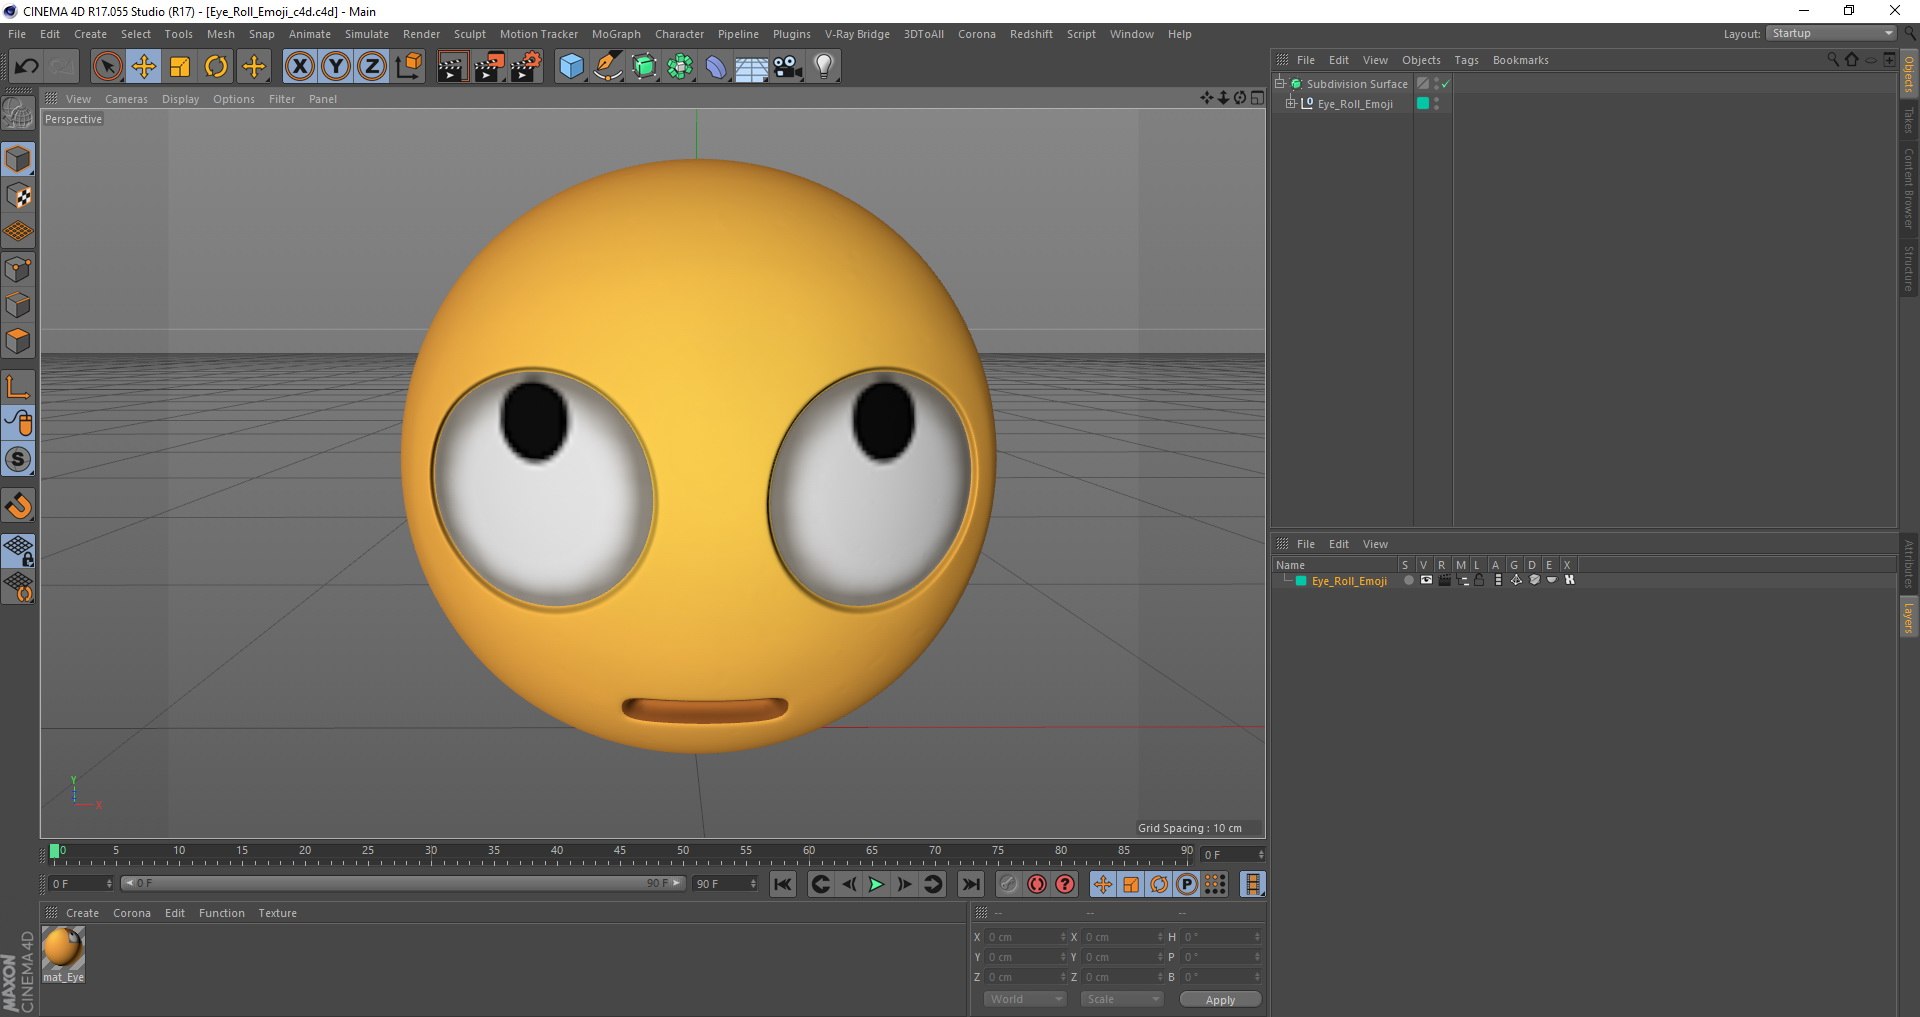This screenshot has width=1920, height=1017.
Task: Open viewport Display menu
Action: (x=180, y=99)
